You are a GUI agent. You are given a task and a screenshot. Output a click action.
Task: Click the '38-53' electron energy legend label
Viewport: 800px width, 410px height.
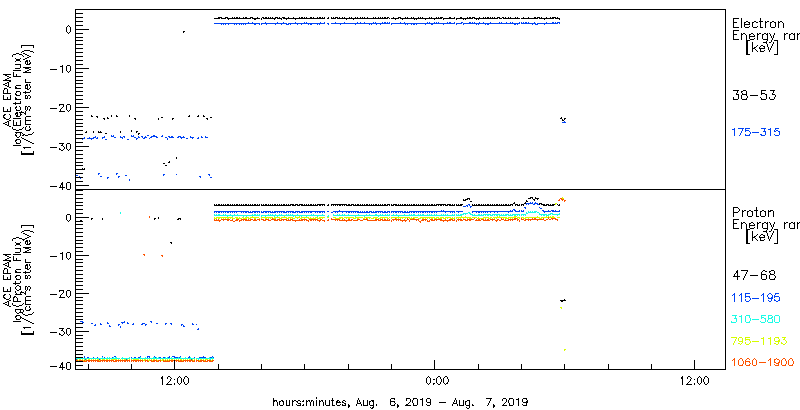(754, 95)
